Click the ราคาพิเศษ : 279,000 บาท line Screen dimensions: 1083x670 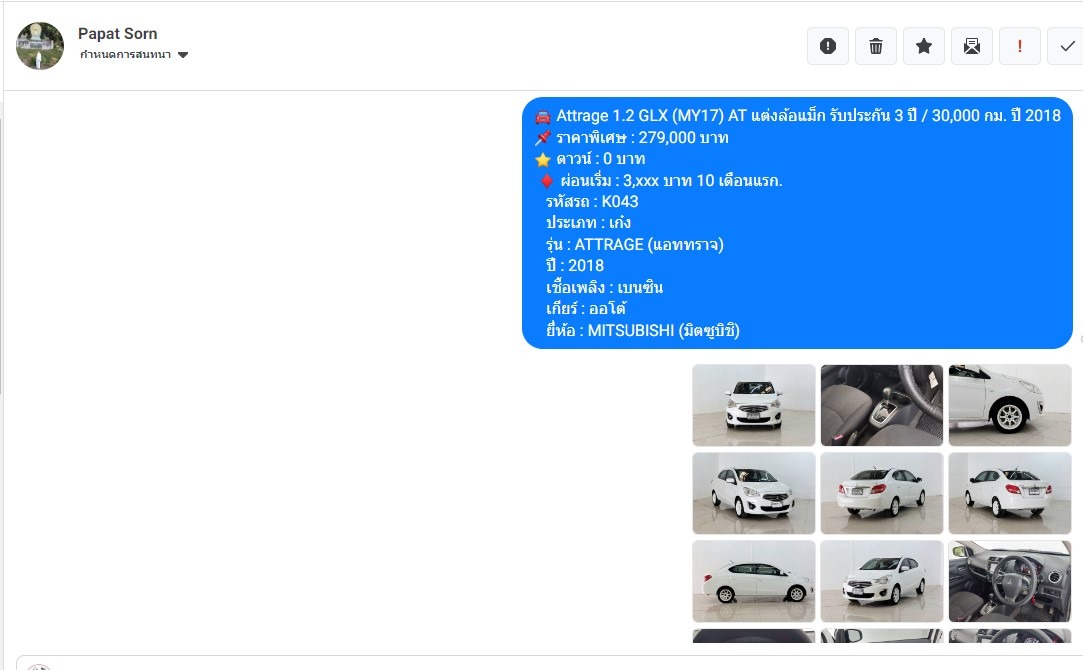(632, 137)
